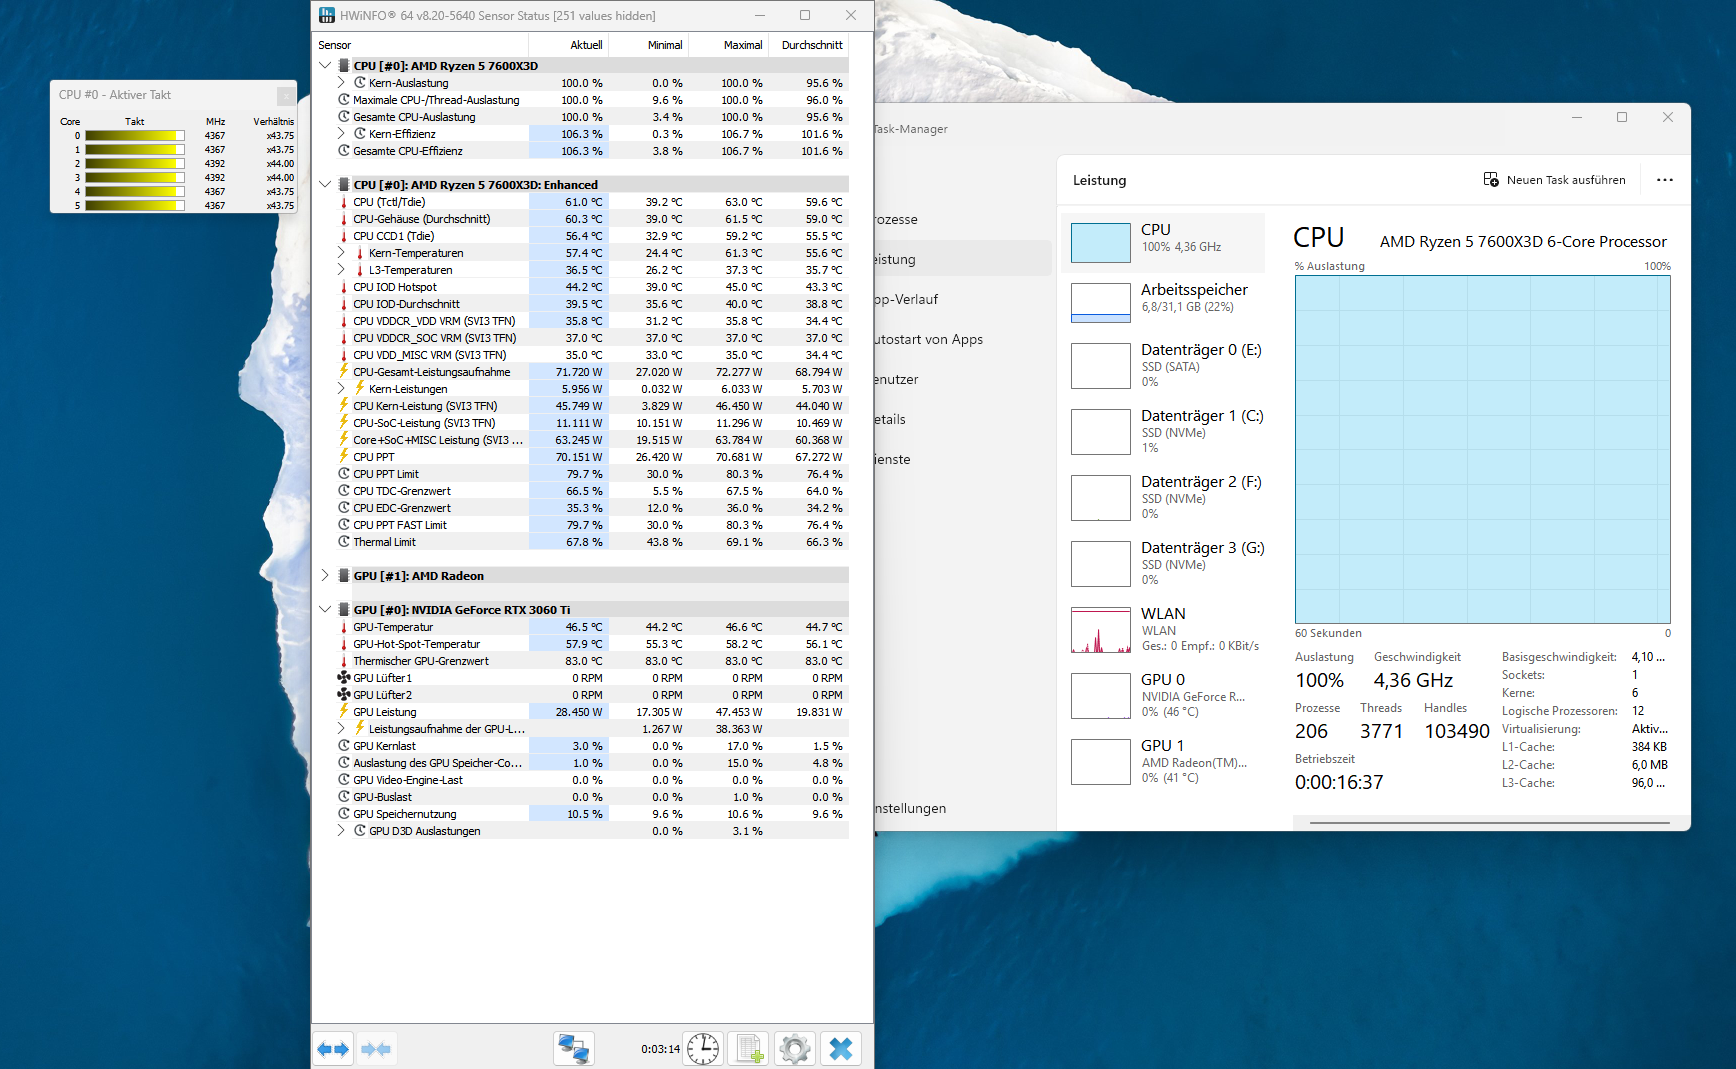Image resolution: width=1736 pixels, height=1069 pixels.
Task: Collapse the CPU [#0]: AMD Ryzen 5 7600X3D group
Action: click(x=325, y=66)
